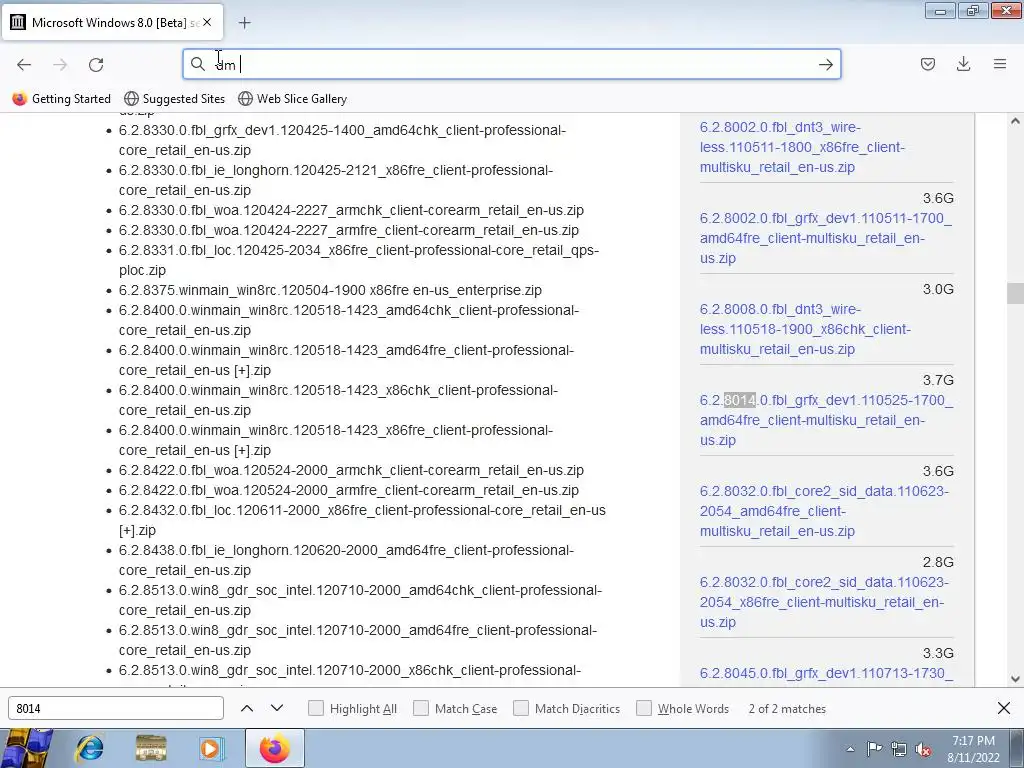Enable Match Case checkbox

[421, 708]
